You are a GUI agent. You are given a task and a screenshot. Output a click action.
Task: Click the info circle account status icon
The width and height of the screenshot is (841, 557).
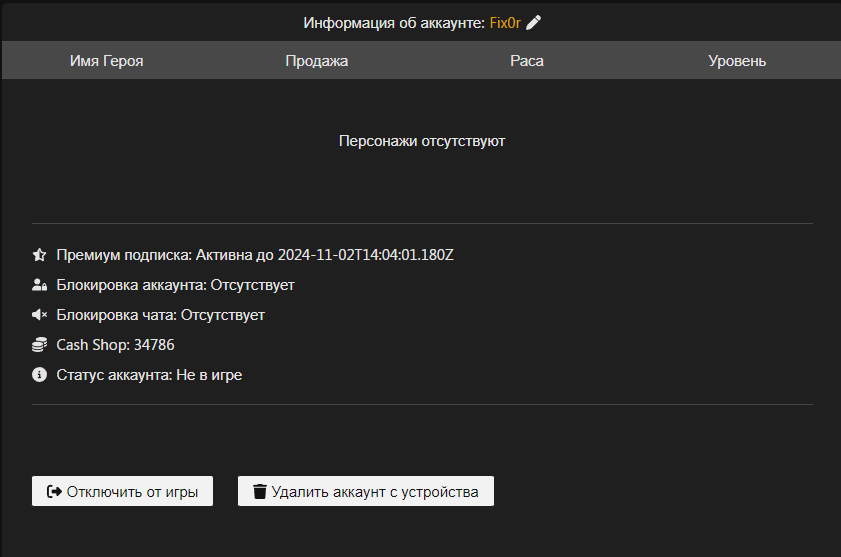coord(40,375)
